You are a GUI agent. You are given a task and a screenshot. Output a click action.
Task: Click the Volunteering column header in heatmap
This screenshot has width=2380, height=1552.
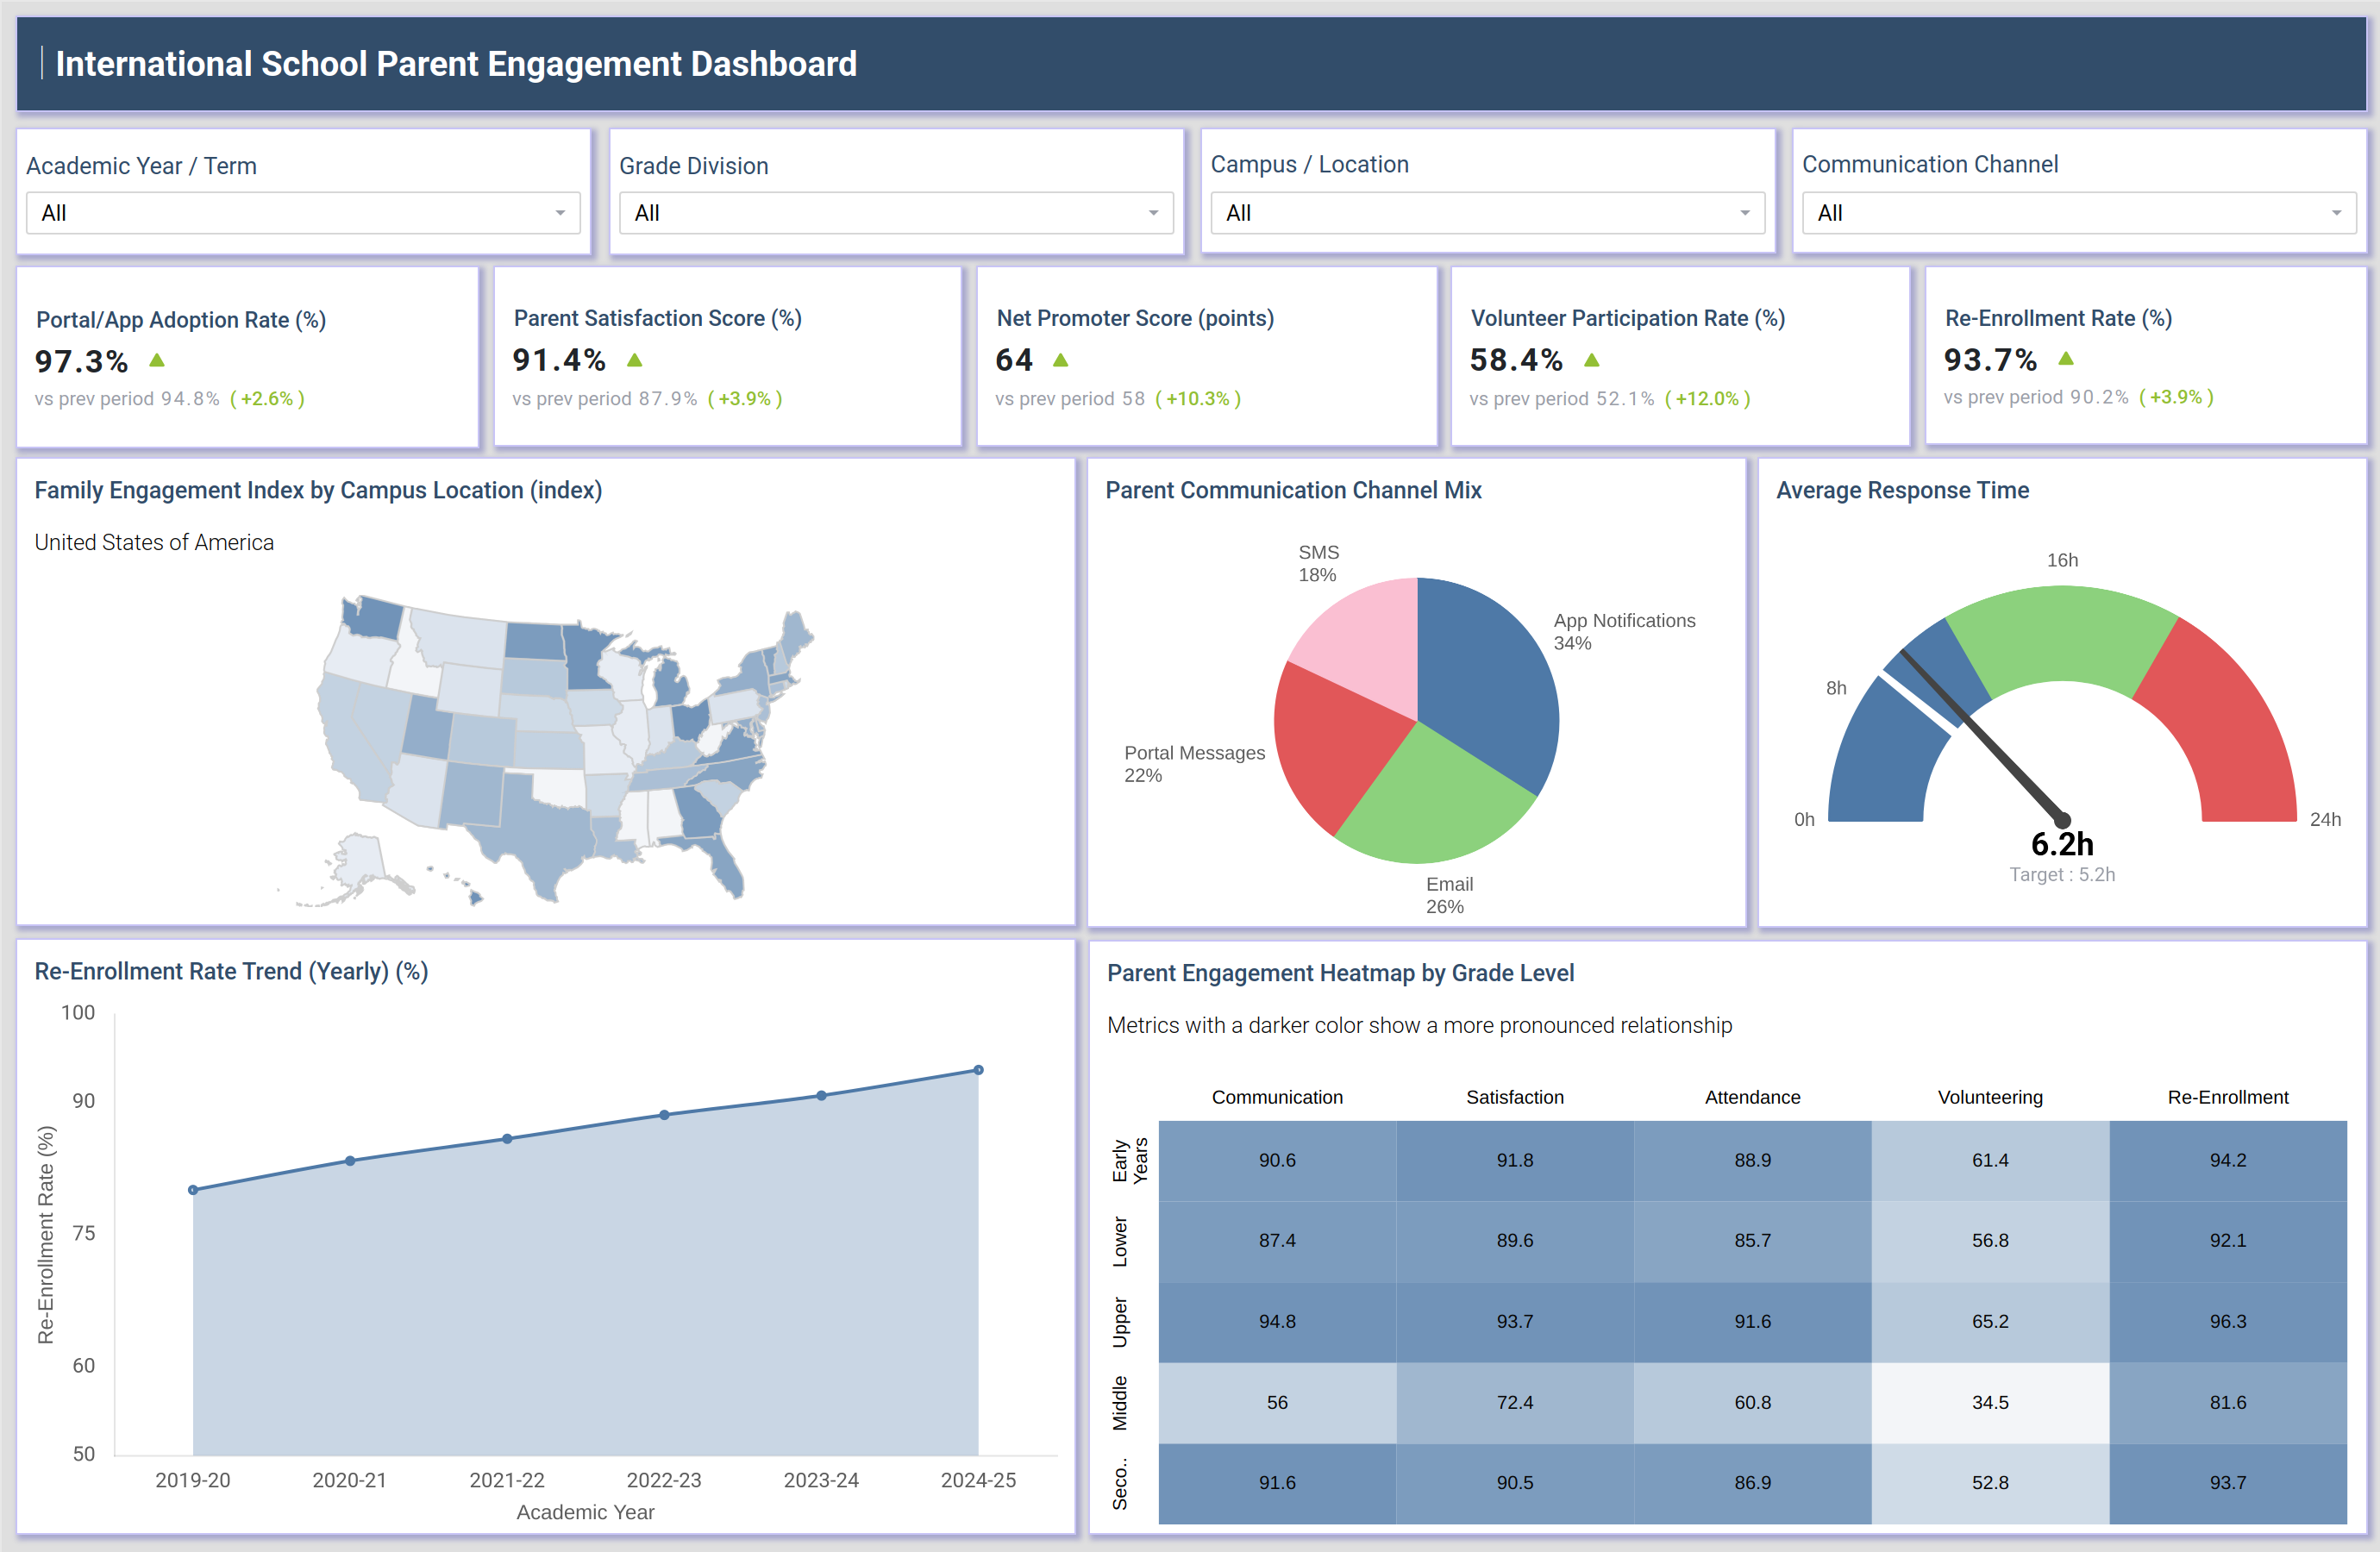(x=1990, y=1097)
